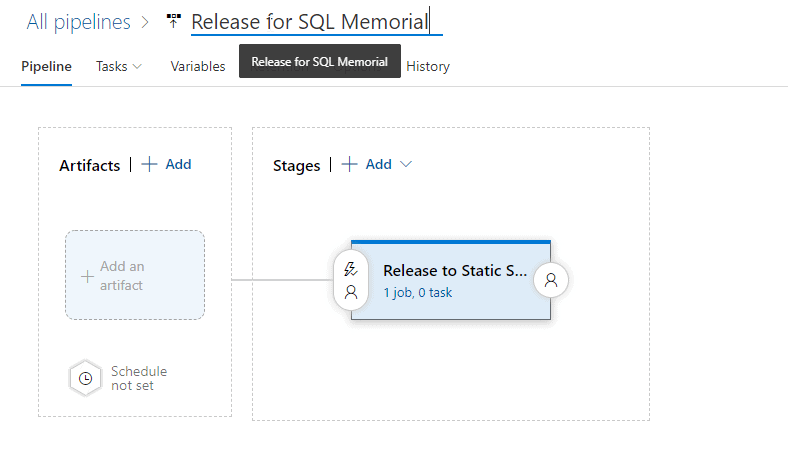Click the plus icon next to Artifacts

click(x=149, y=164)
